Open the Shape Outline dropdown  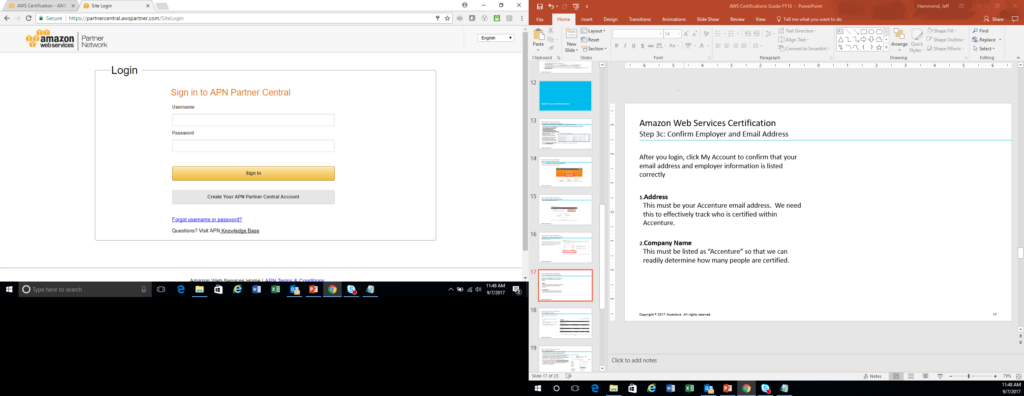[x=945, y=40]
